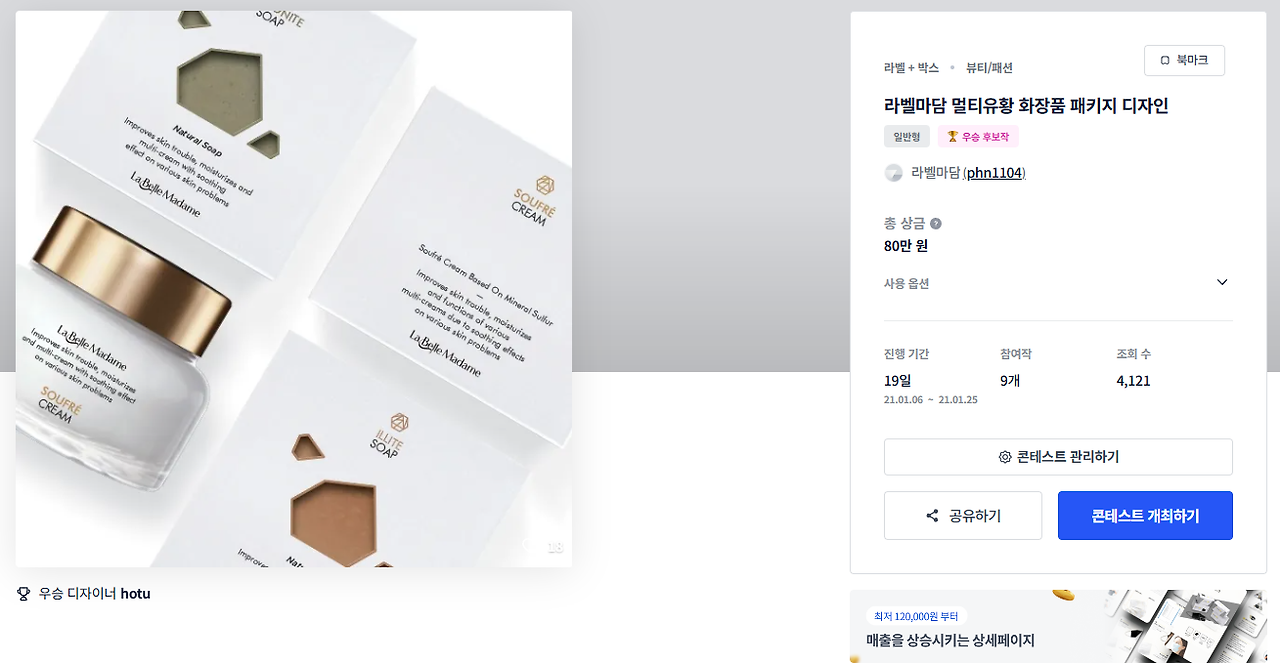The height and width of the screenshot is (663, 1280).
Task: Open winning designer hotu's profile
Action: coord(135,594)
